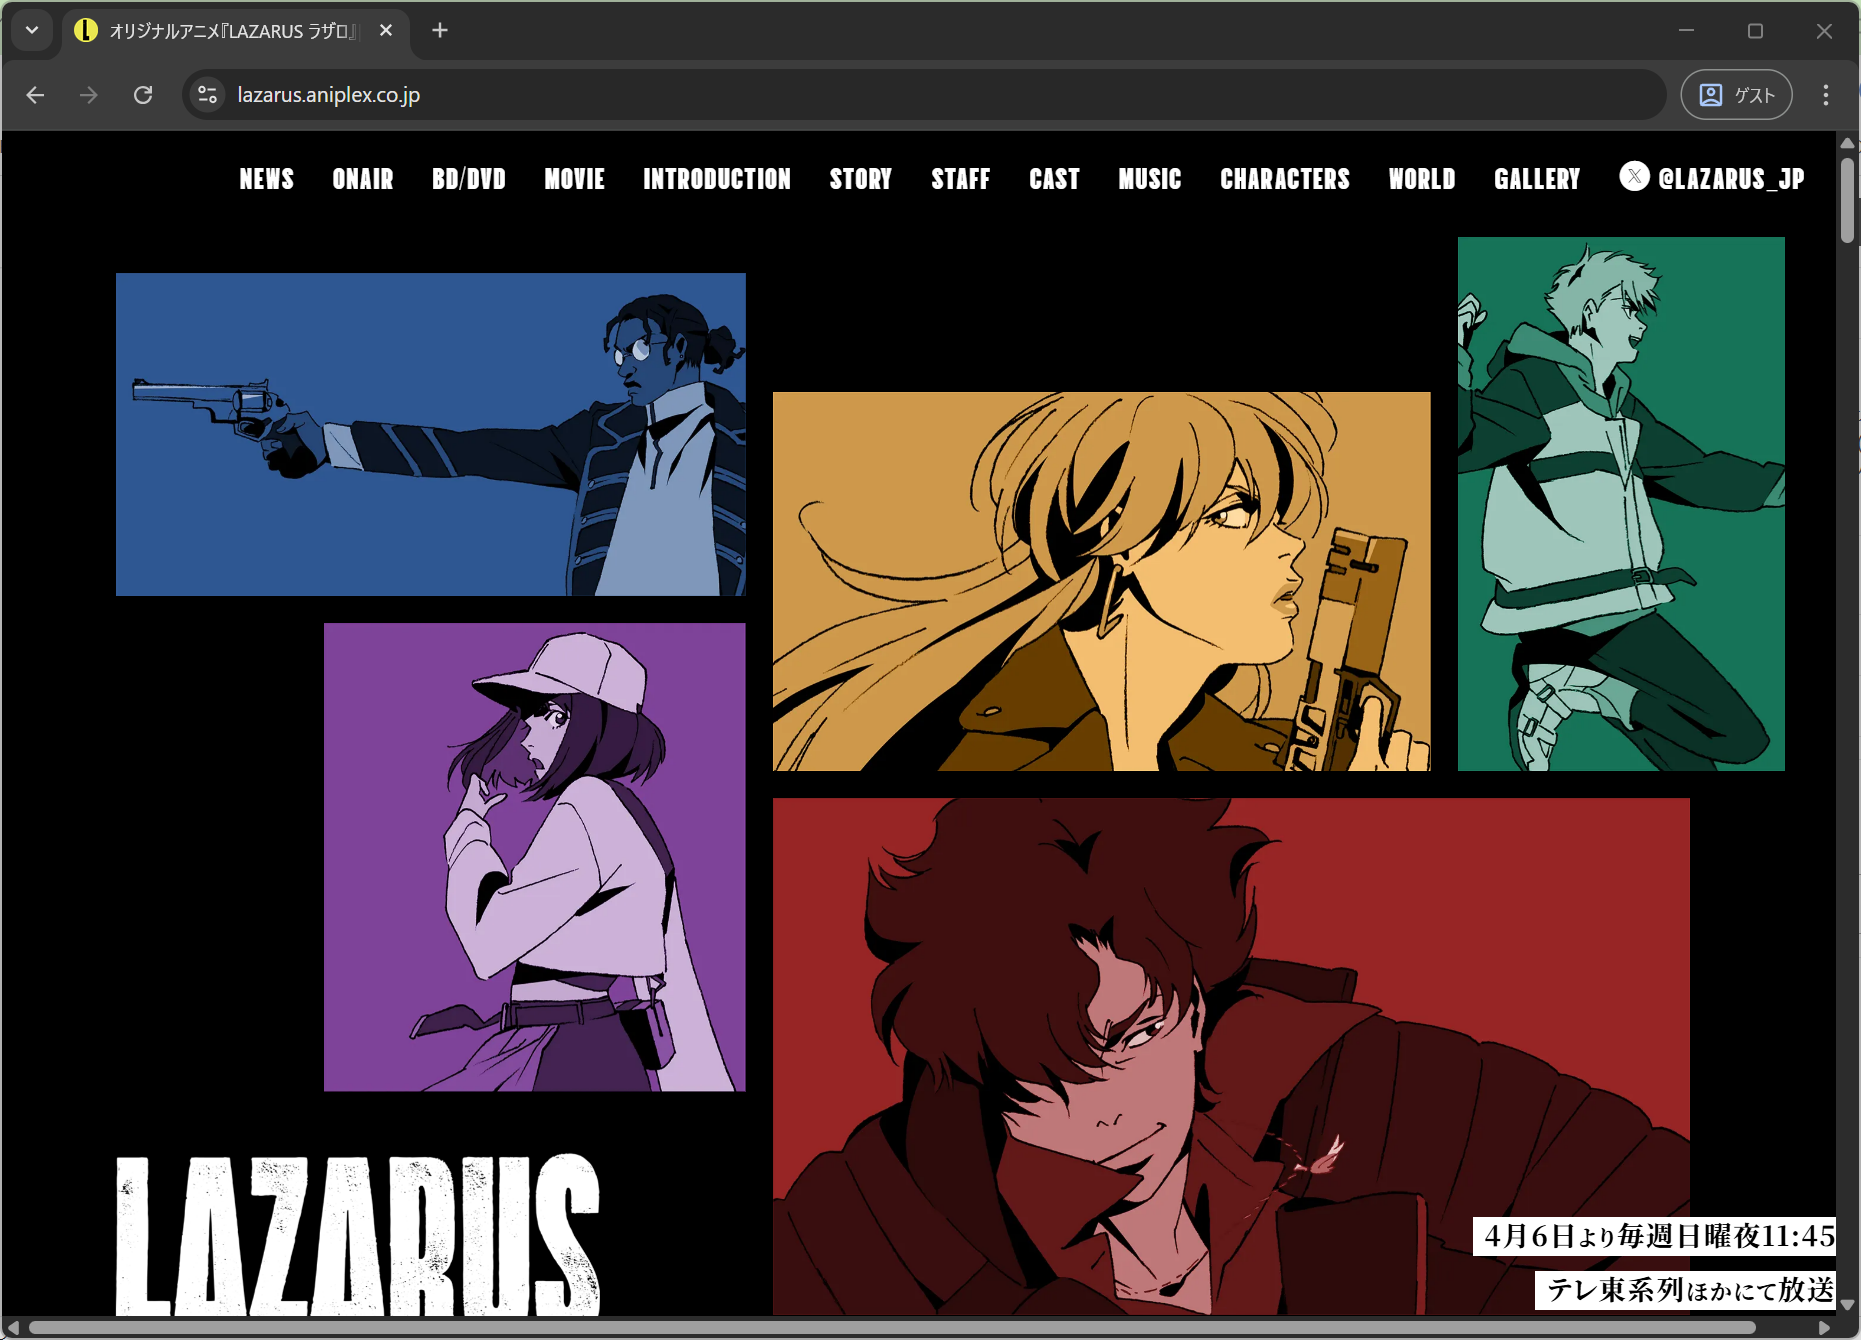Viewport: 1861px width, 1340px height.
Task: Navigate to the MOVIE section
Action: 575,179
